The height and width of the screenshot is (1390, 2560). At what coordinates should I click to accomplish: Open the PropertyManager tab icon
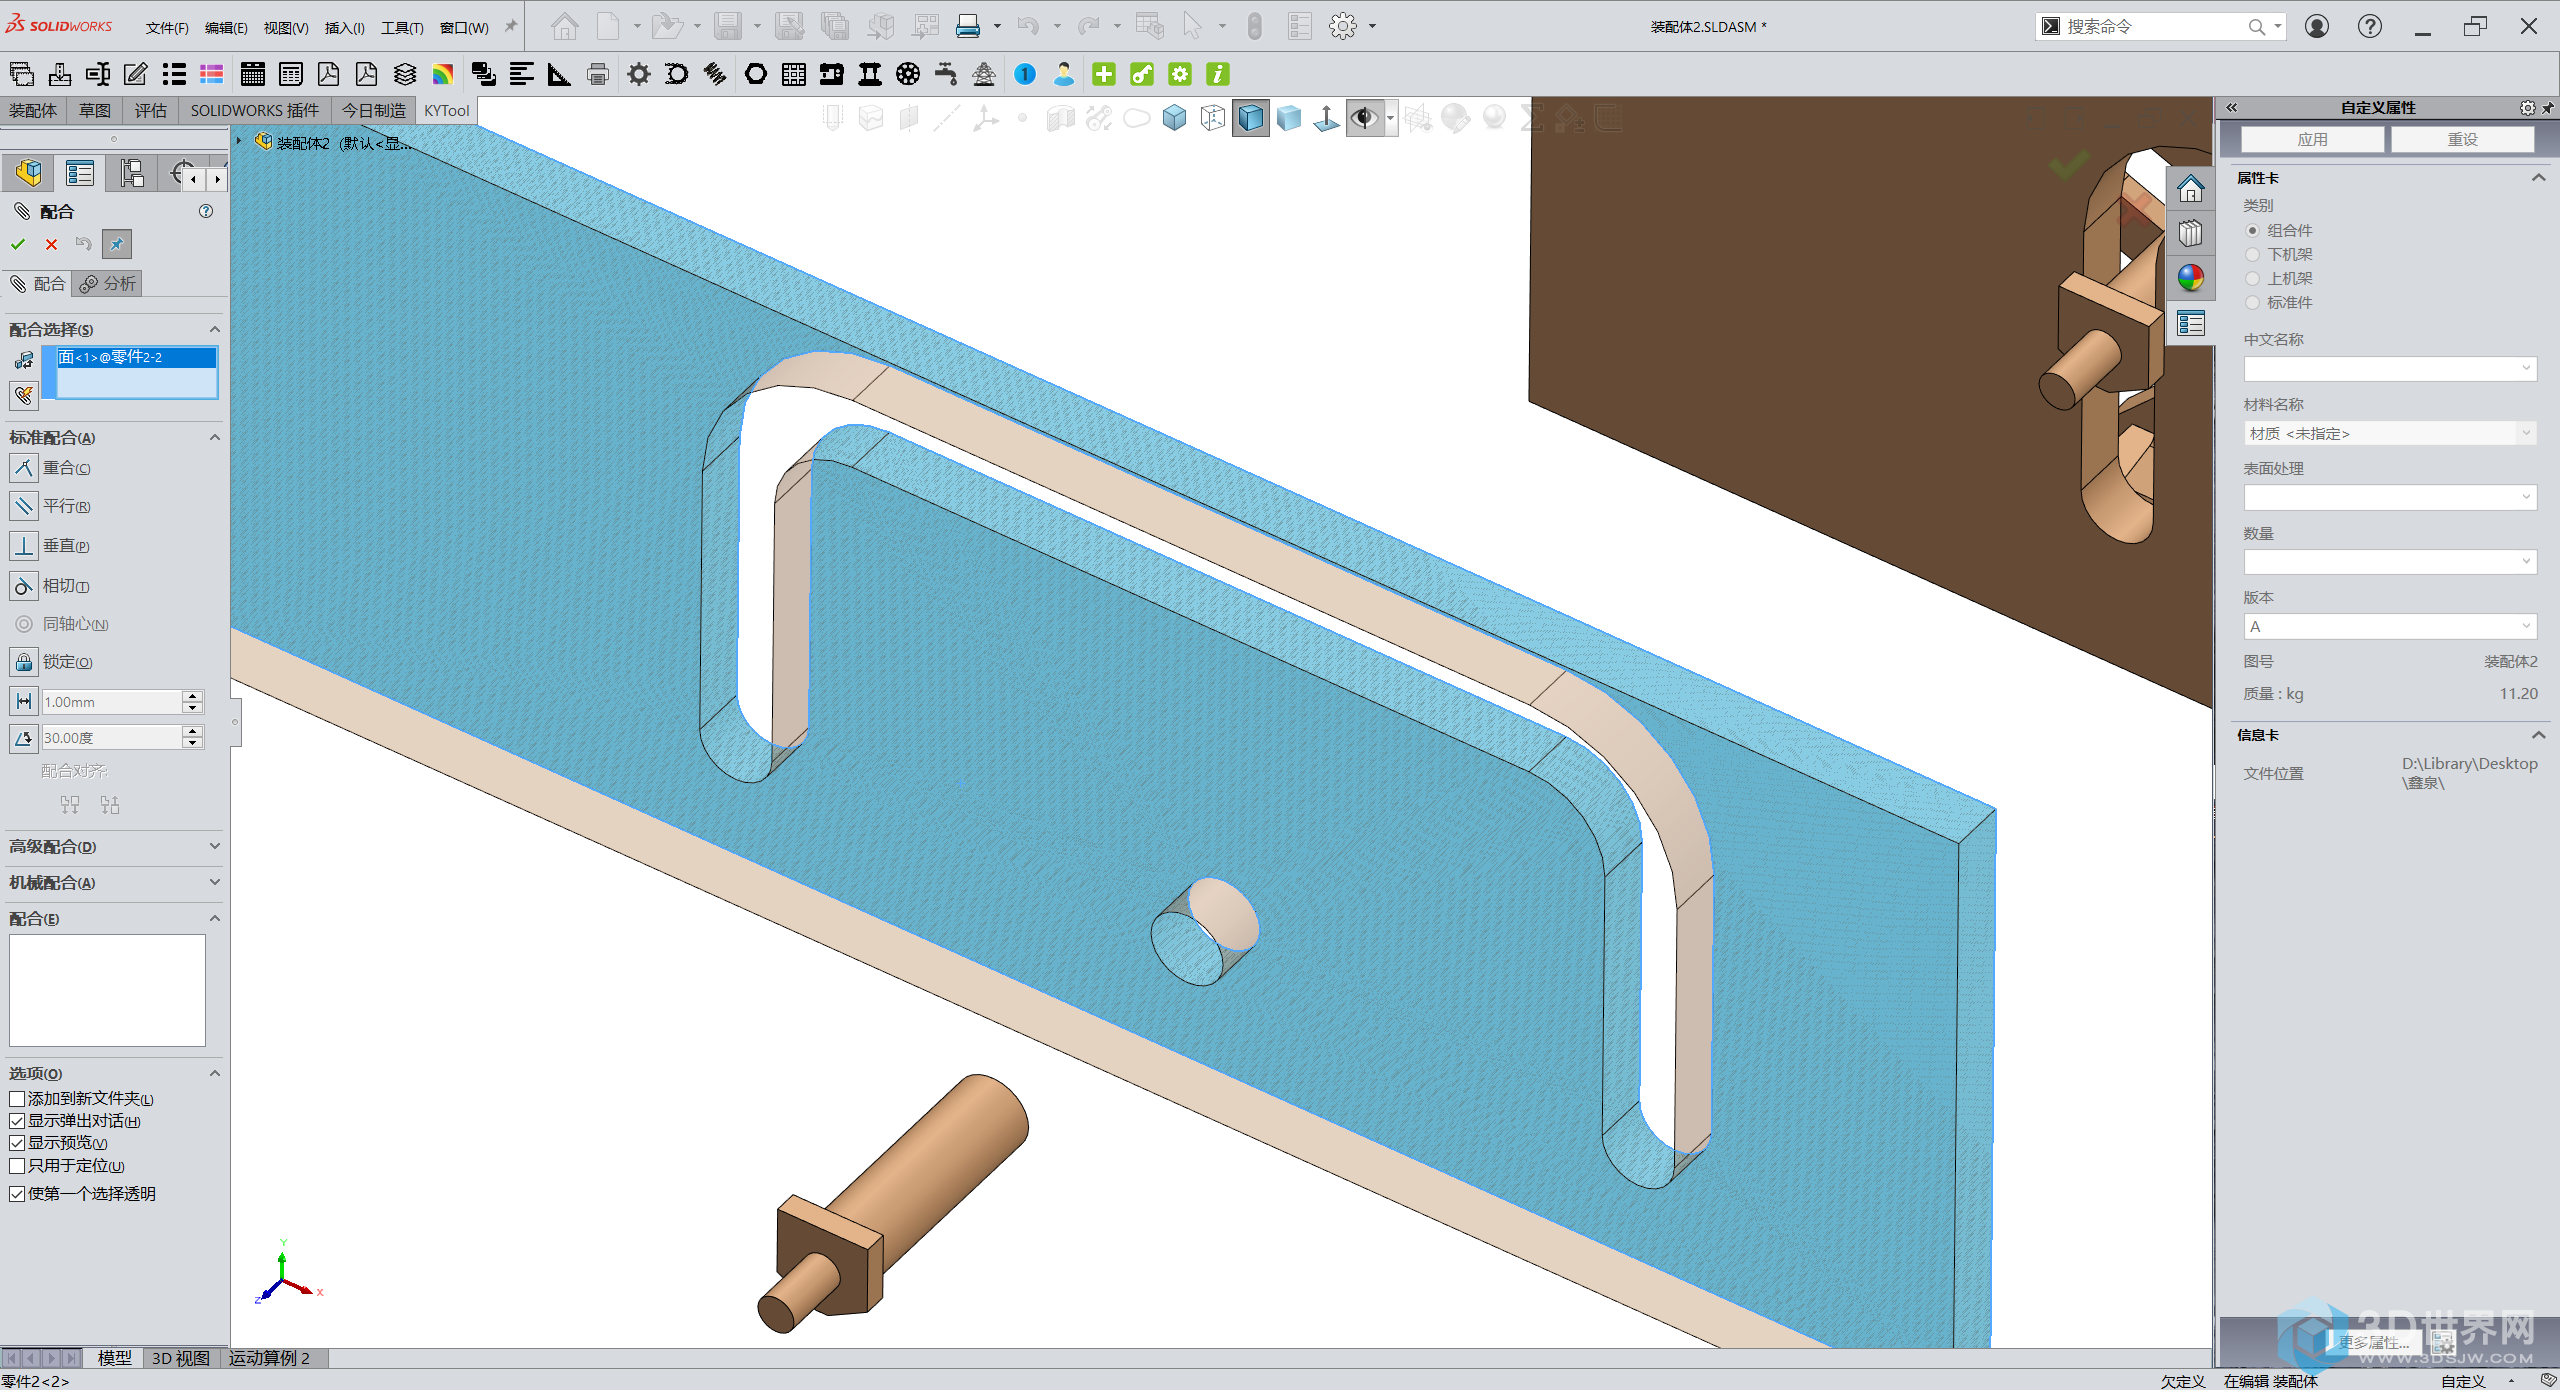(80, 174)
